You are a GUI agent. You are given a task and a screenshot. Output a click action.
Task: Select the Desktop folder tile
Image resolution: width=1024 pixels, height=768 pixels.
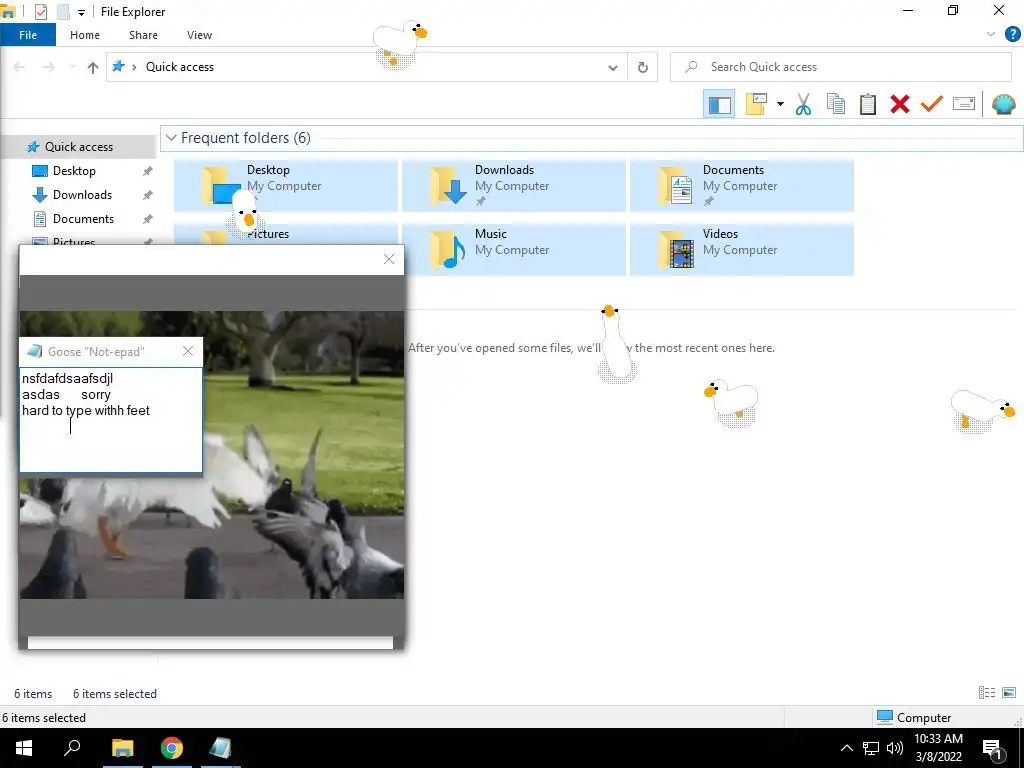286,185
